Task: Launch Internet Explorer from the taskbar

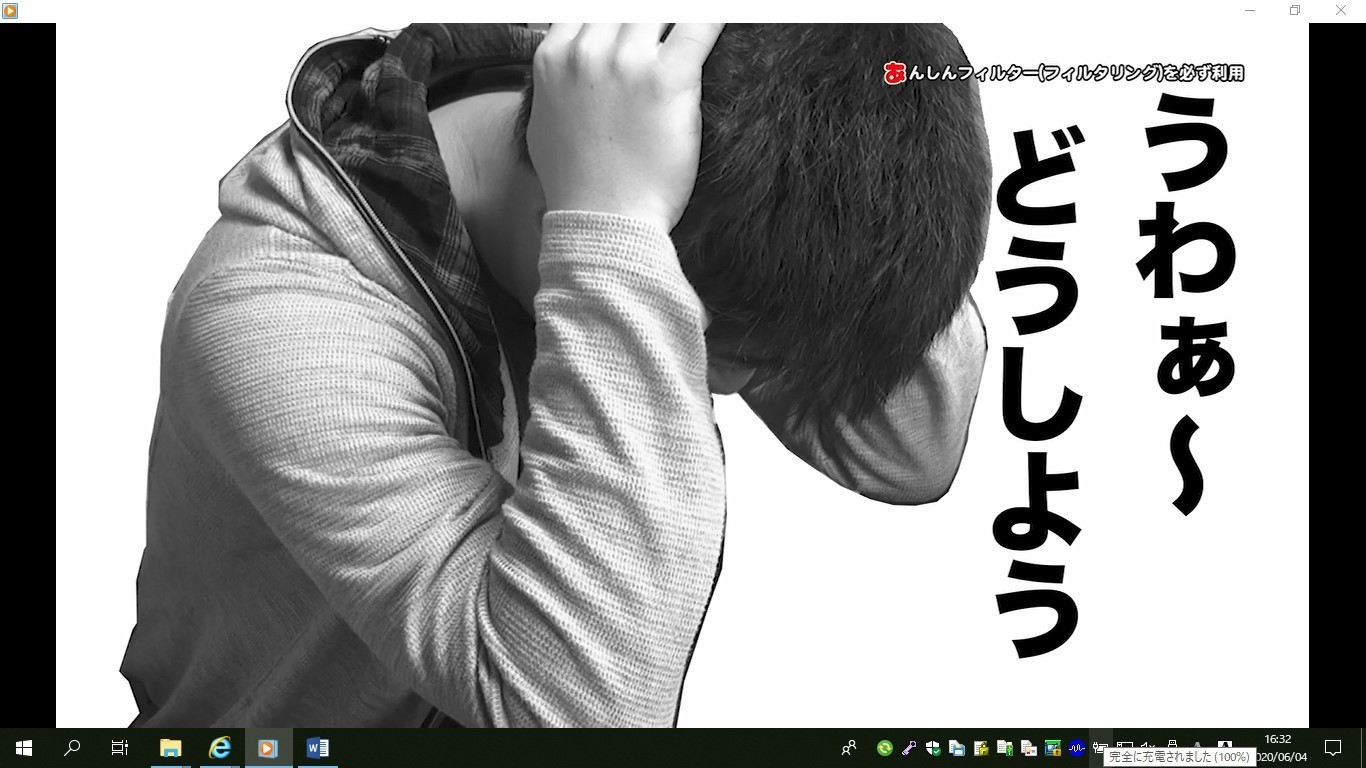Action: pos(219,748)
